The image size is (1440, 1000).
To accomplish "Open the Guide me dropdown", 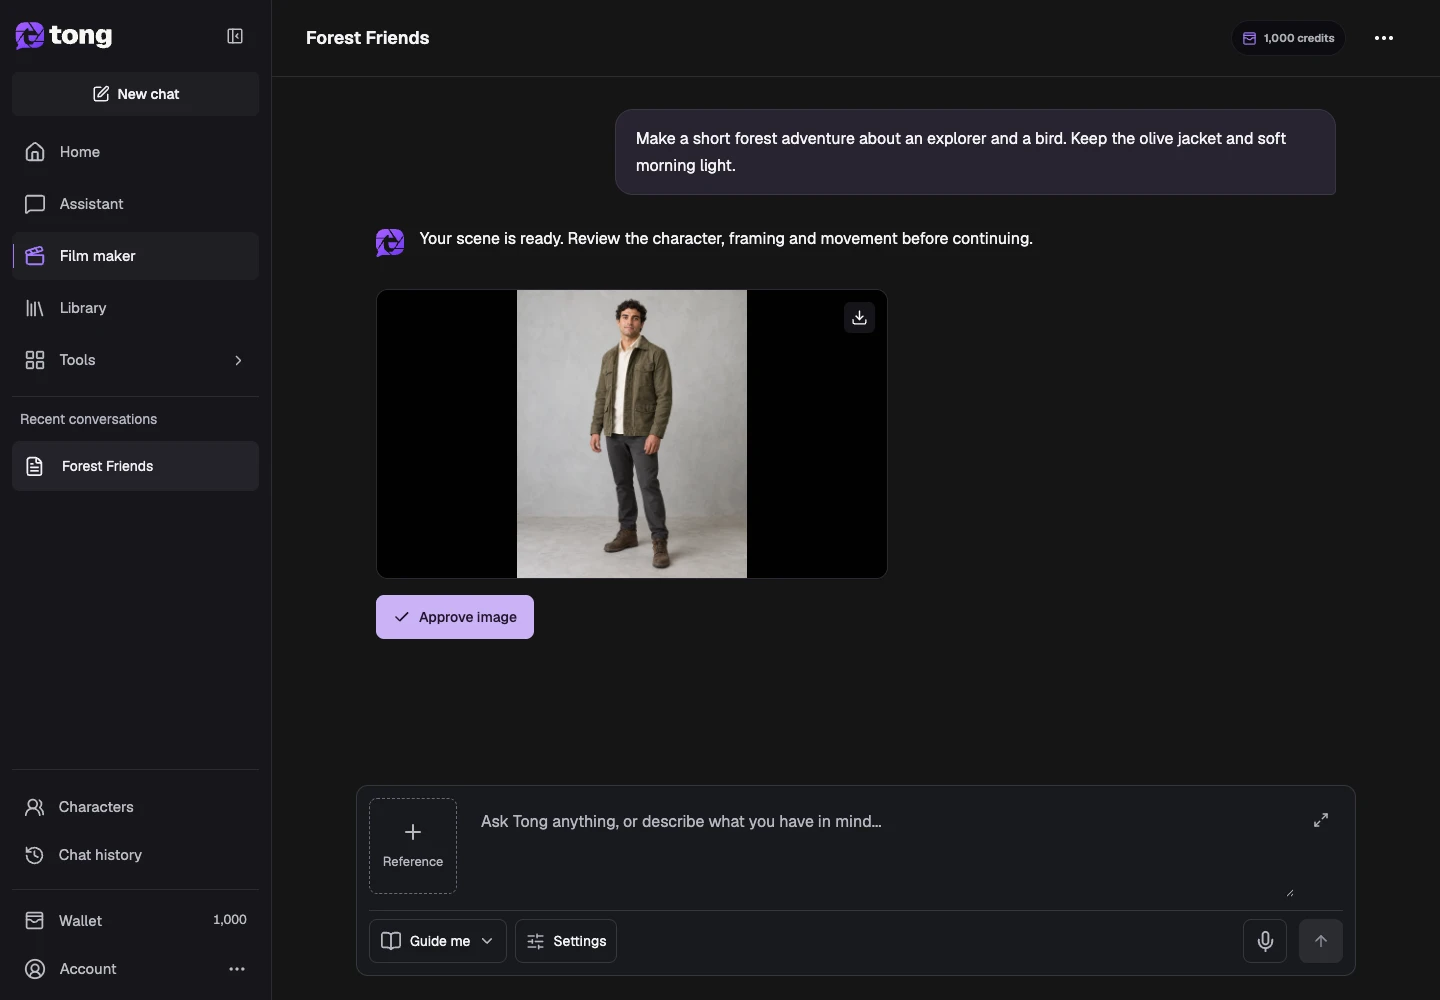I will pyautogui.click(x=438, y=941).
